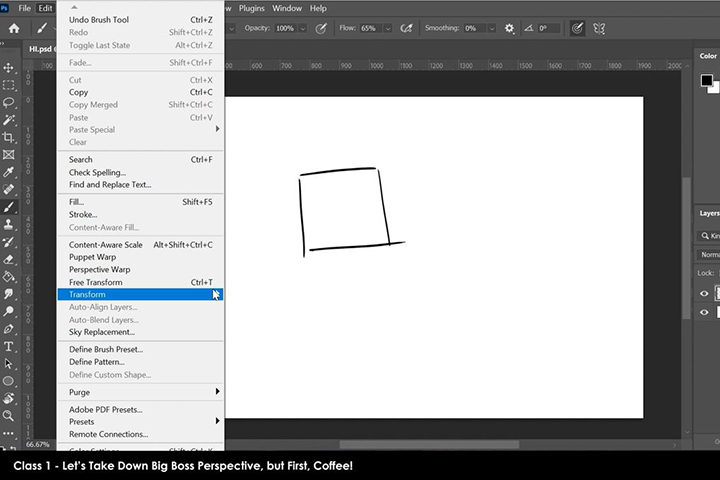This screenshot has width=720, height=480.
Task: Hide the bottom layer using its eye icon
Action: [704, 312]
